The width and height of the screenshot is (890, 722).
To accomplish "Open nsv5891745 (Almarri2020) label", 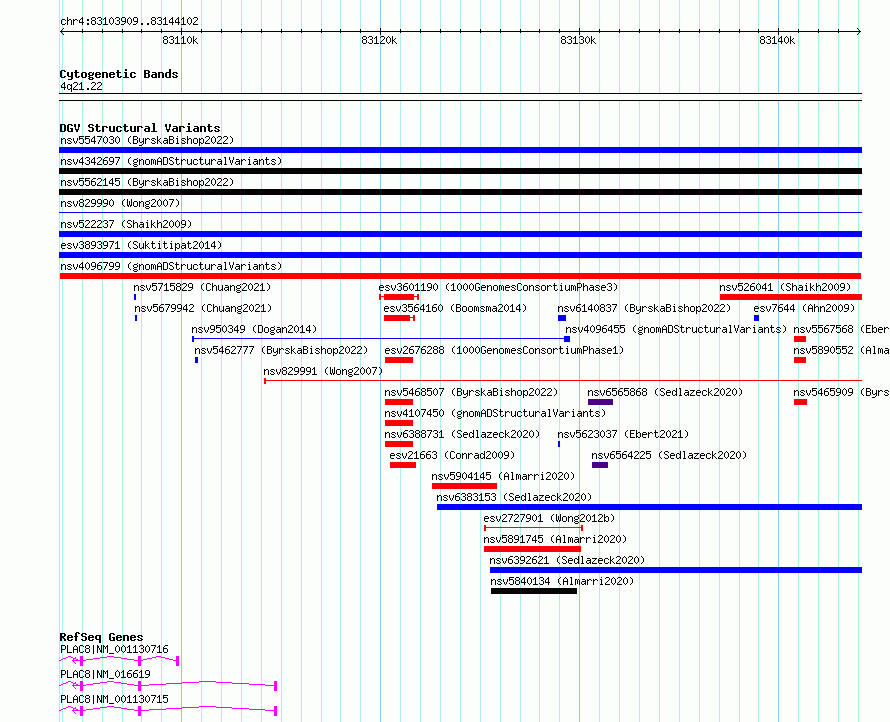I will (x=556, y=539).
